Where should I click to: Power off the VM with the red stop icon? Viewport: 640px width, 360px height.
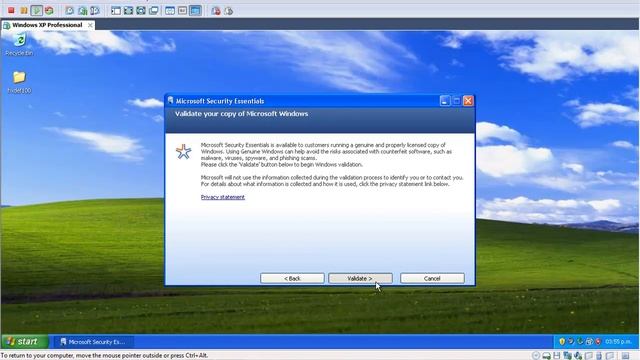tap(11, 11)
